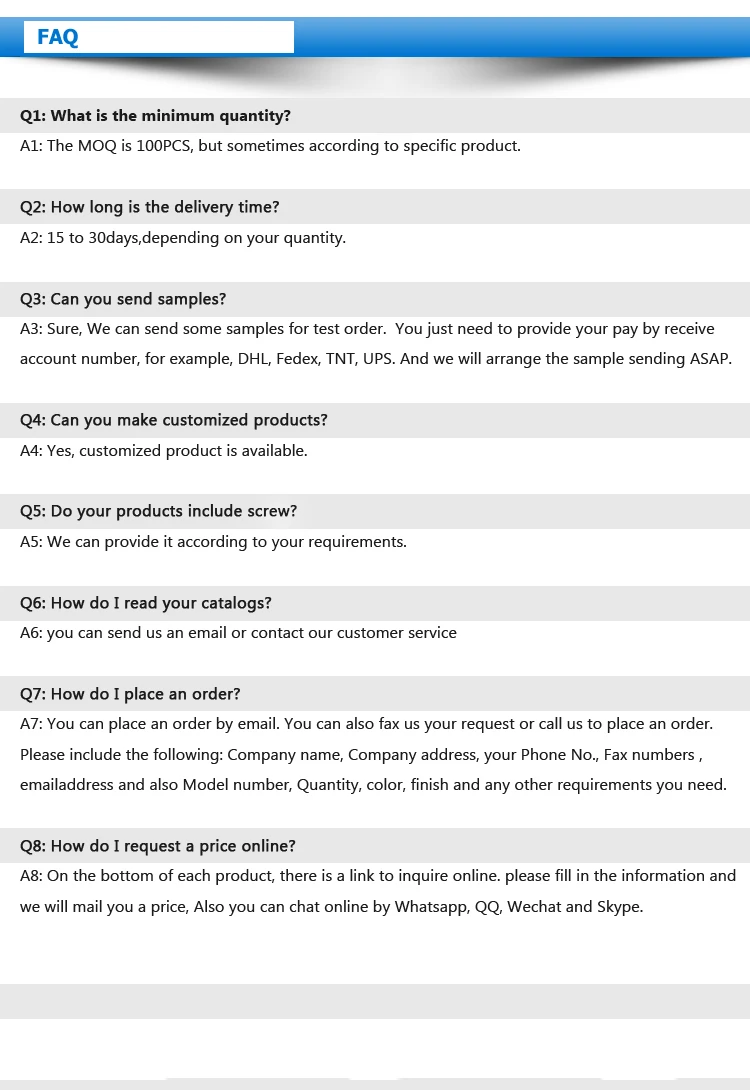Click the A1 answer about MOQ 100PCS
Viewport: 750px width, 1090px height.
(270, 146)
